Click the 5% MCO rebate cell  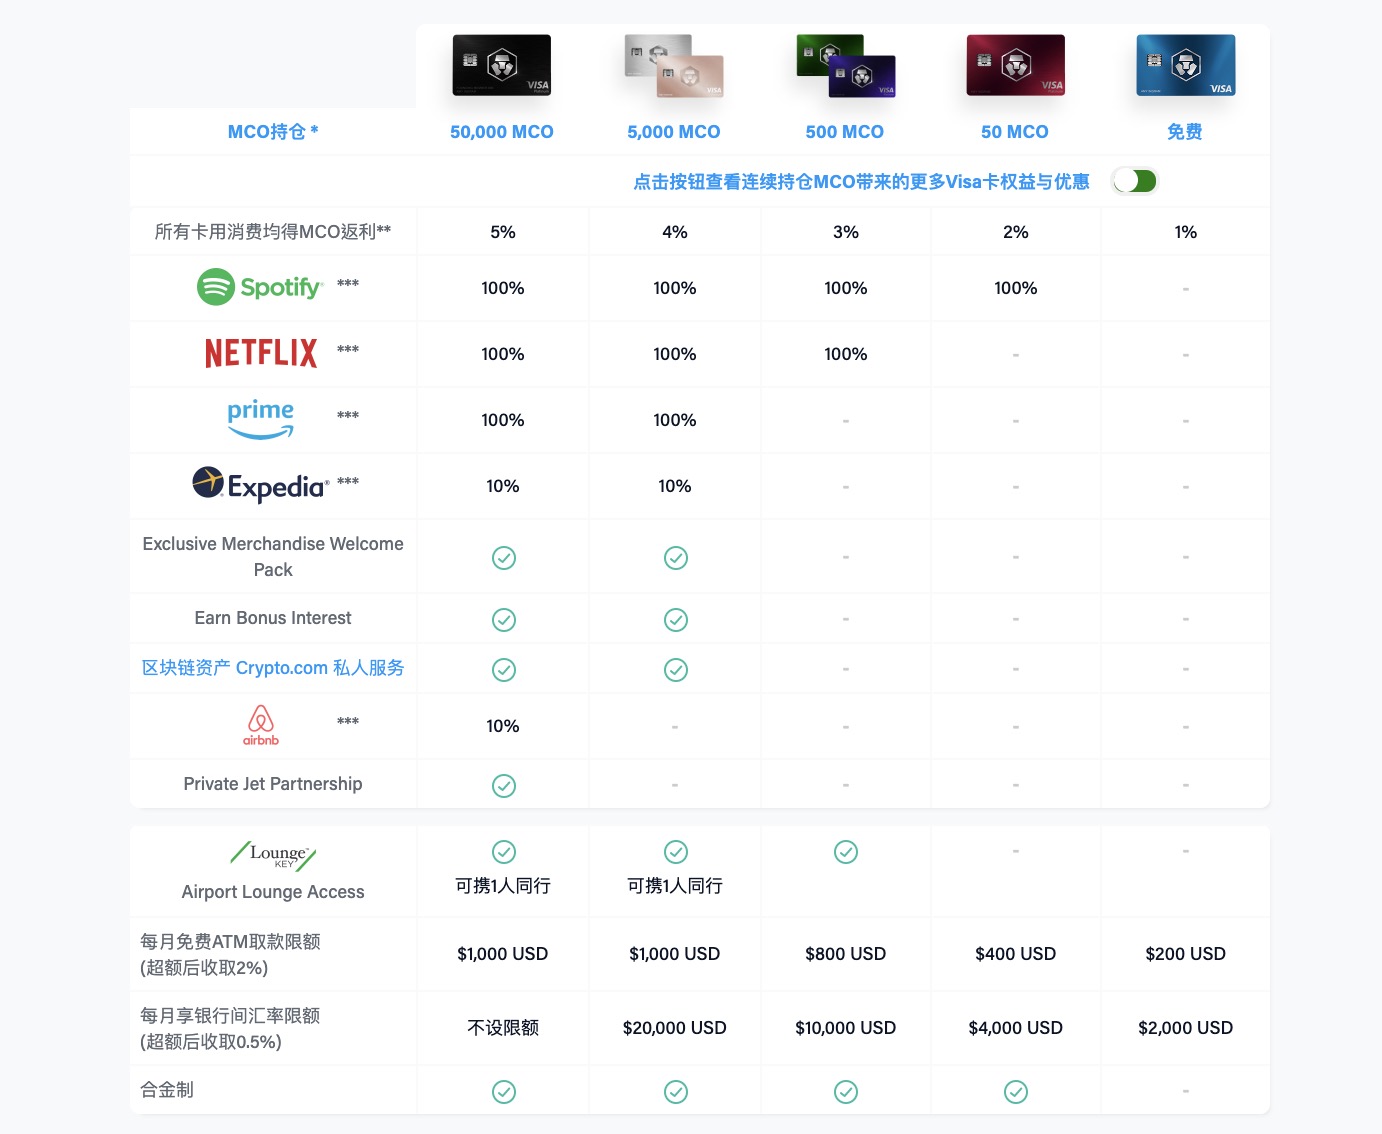[503, 232]
